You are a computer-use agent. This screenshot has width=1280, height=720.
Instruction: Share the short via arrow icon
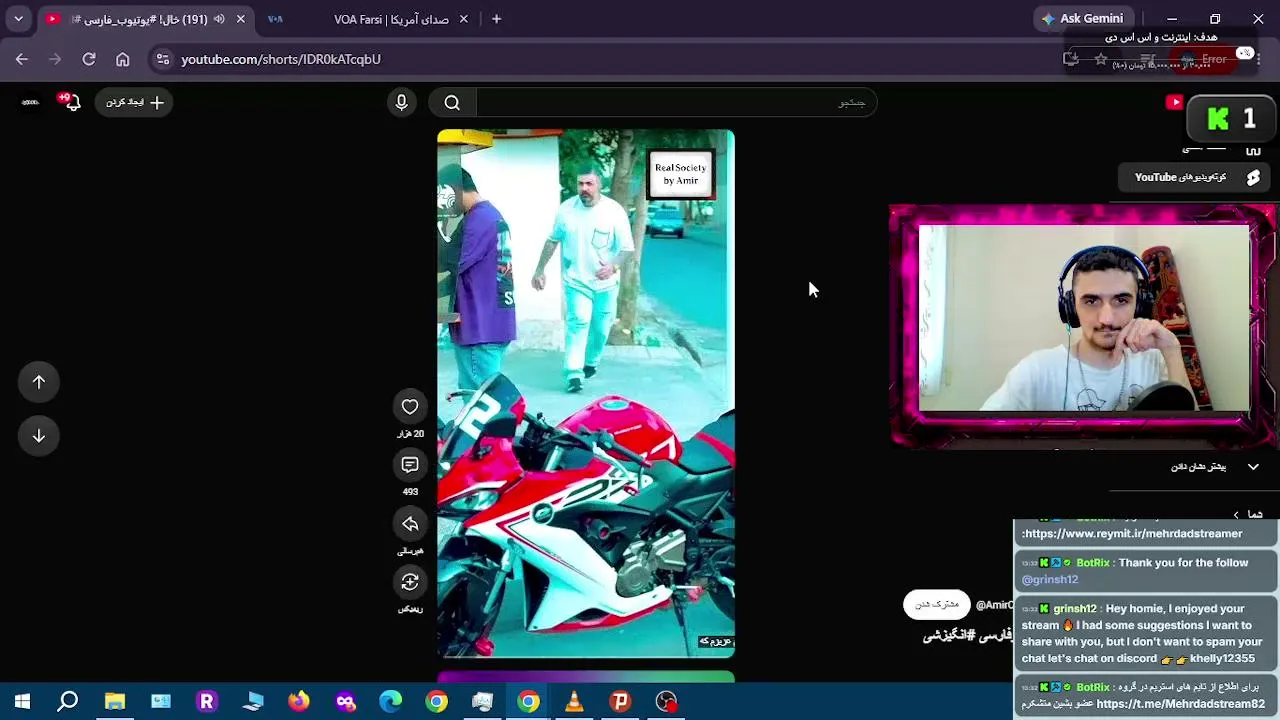pos(410,524)
